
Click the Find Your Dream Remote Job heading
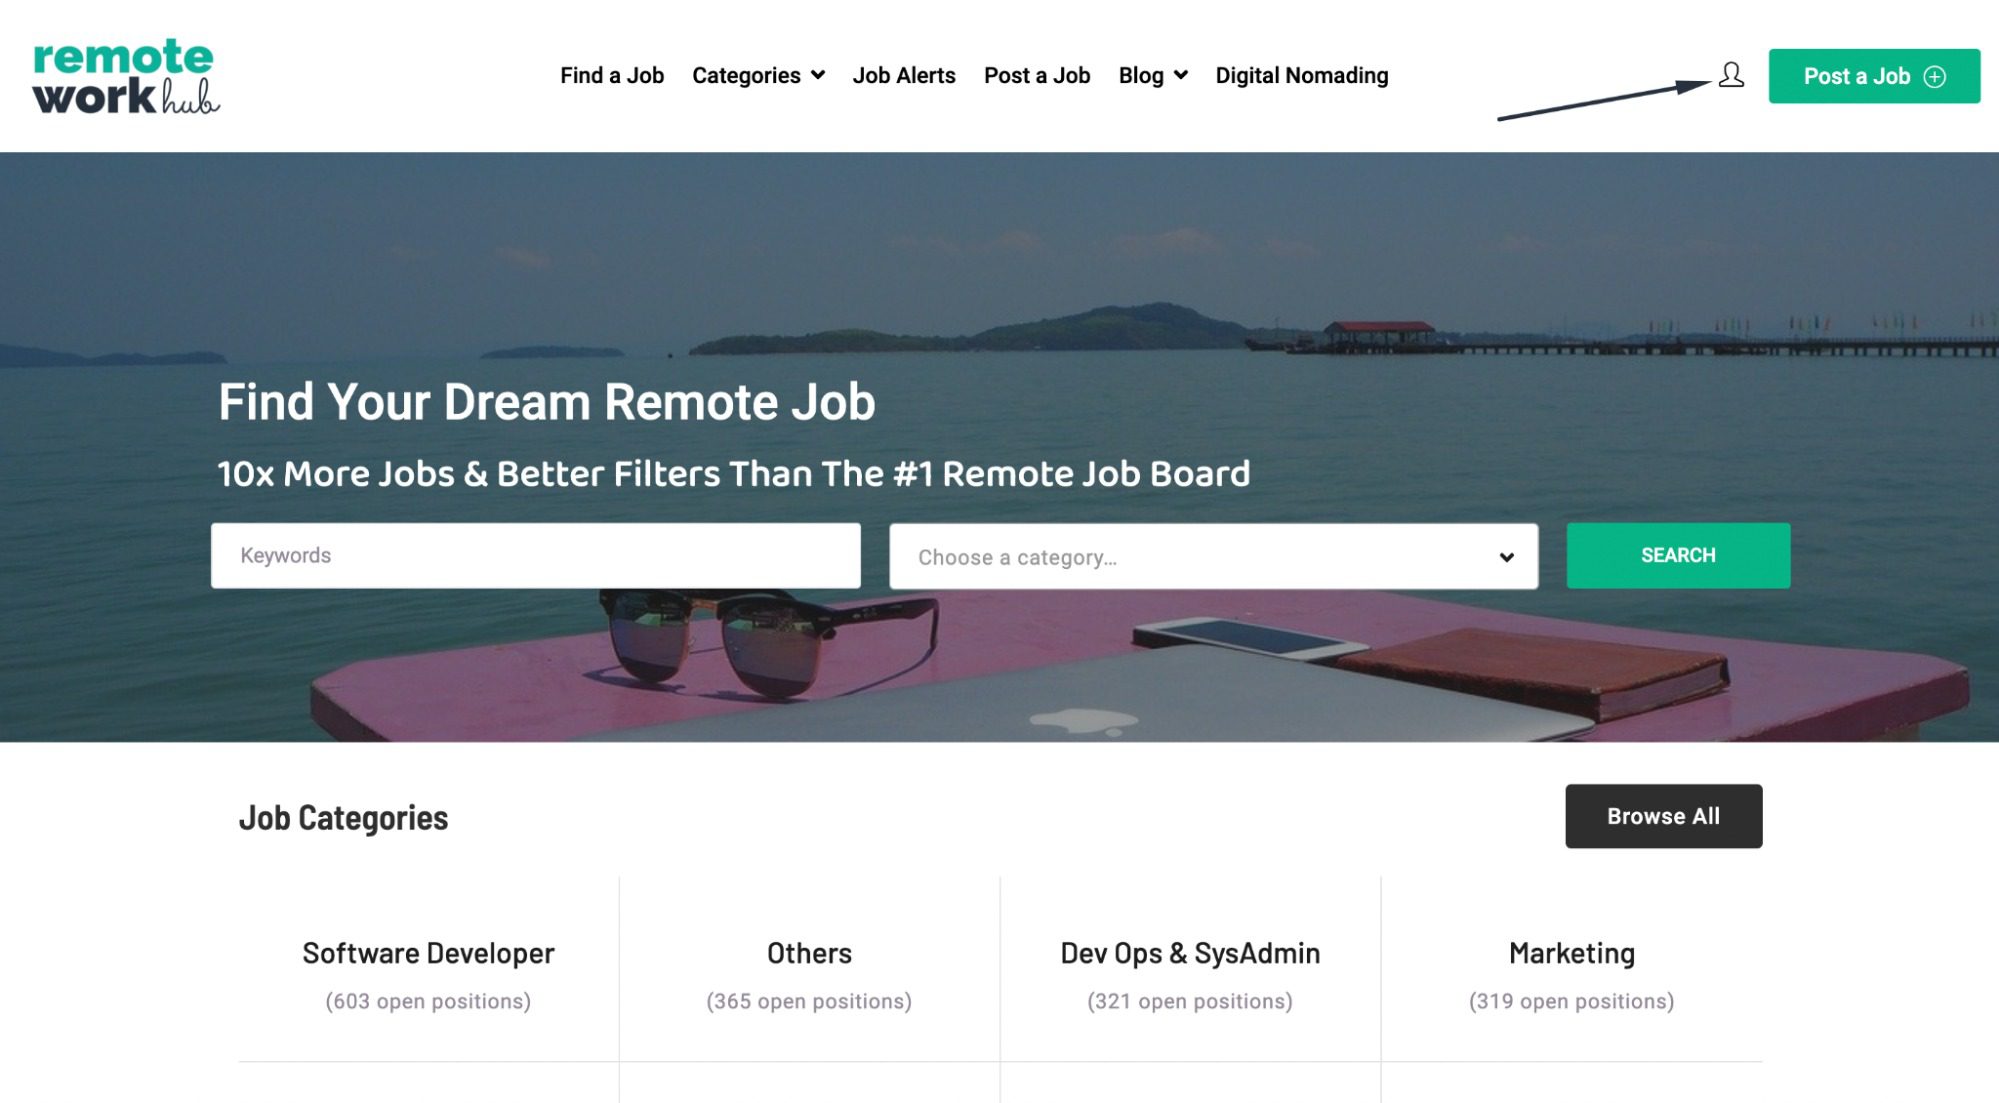click(546, 404)
